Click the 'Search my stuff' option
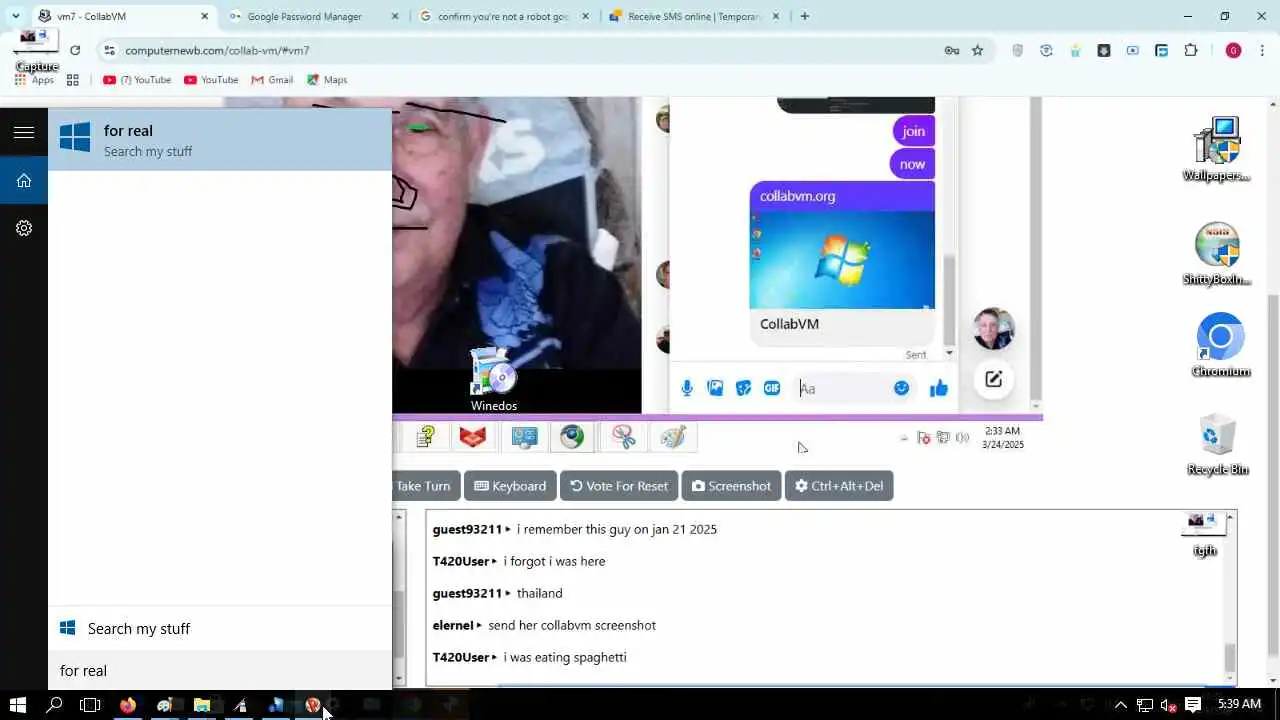The height and width of the screenshot is (720, 1280). (x=220, y=628)
